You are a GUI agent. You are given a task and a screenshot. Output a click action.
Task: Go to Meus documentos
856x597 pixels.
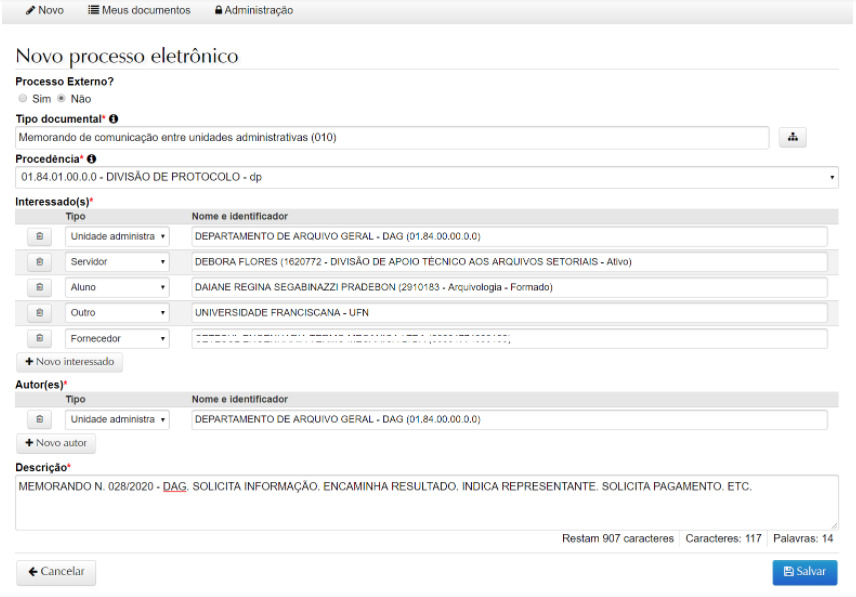139,10
